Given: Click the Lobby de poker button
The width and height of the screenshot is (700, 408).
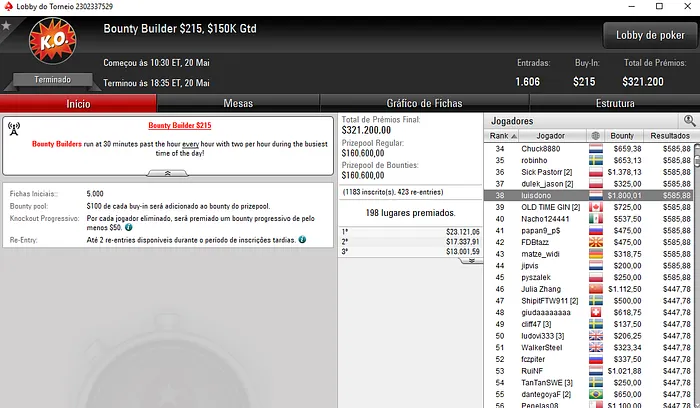Looking at the screenshot, I should [650, 35].
